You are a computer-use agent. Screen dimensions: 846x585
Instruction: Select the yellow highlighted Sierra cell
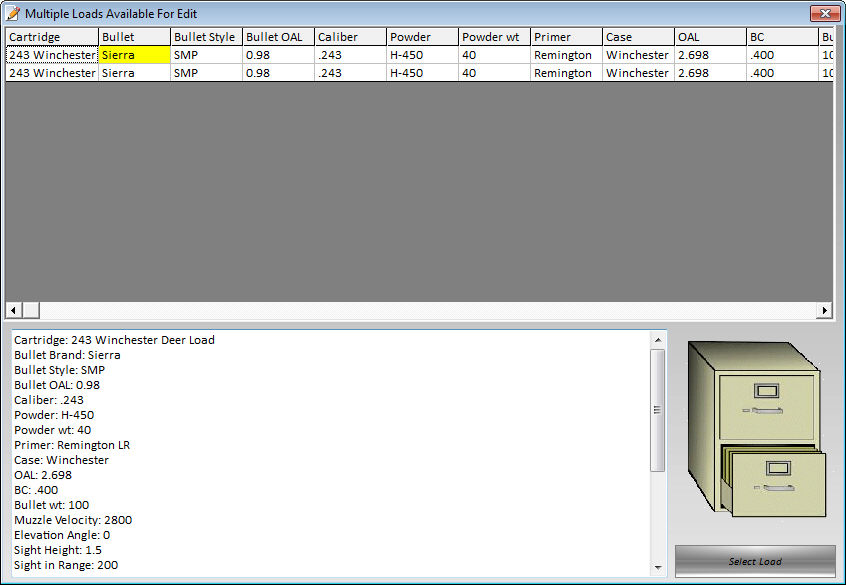pyautogui.click(x=134, y=55)
